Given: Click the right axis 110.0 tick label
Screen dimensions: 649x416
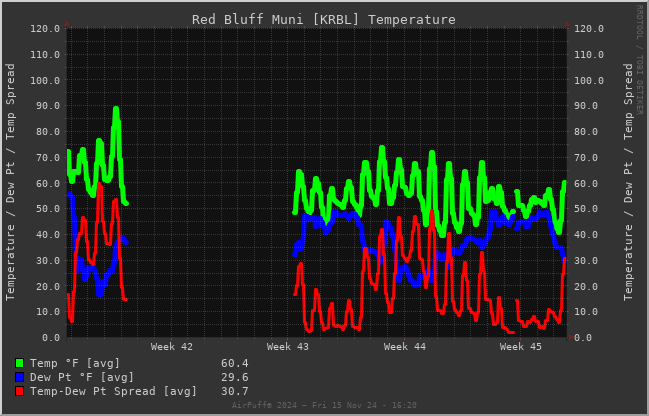Looking at the screenshot, I should pos(589,55).
